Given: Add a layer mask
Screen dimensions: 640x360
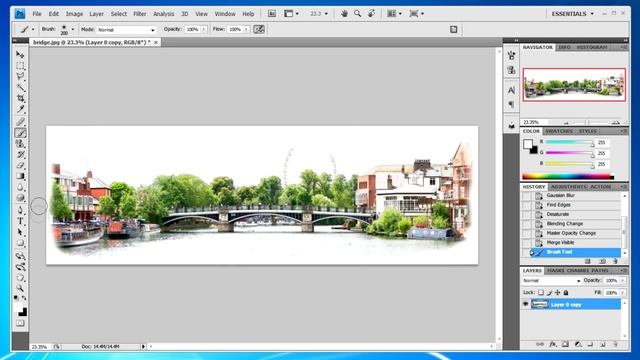Looking at the screenshot, I should click(565, 344).
